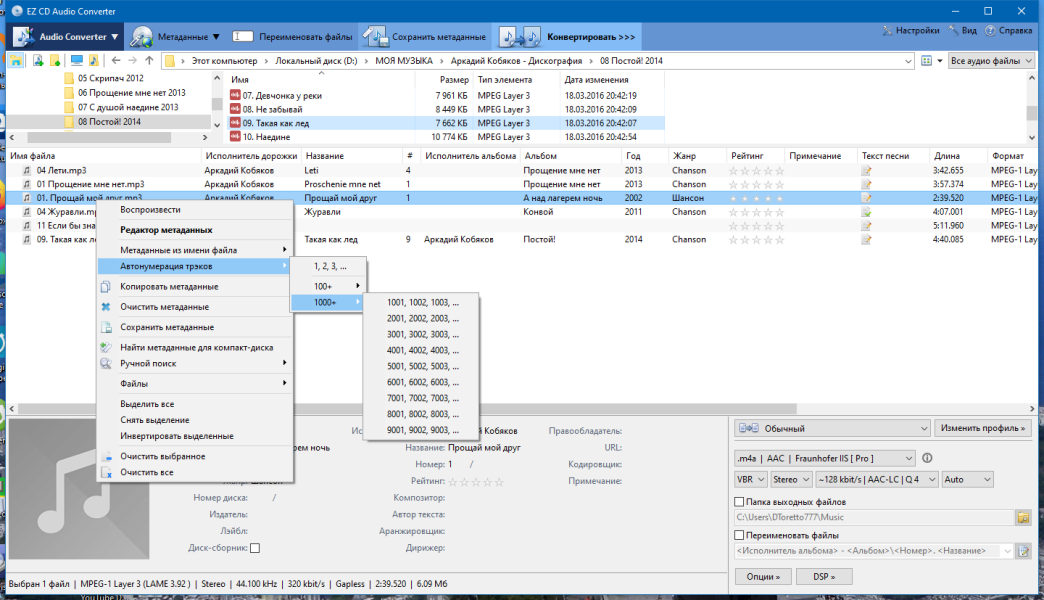Click rating stars of 01 Прощение мне нет.mp3

pyautogui.click(x=756, y=184)
